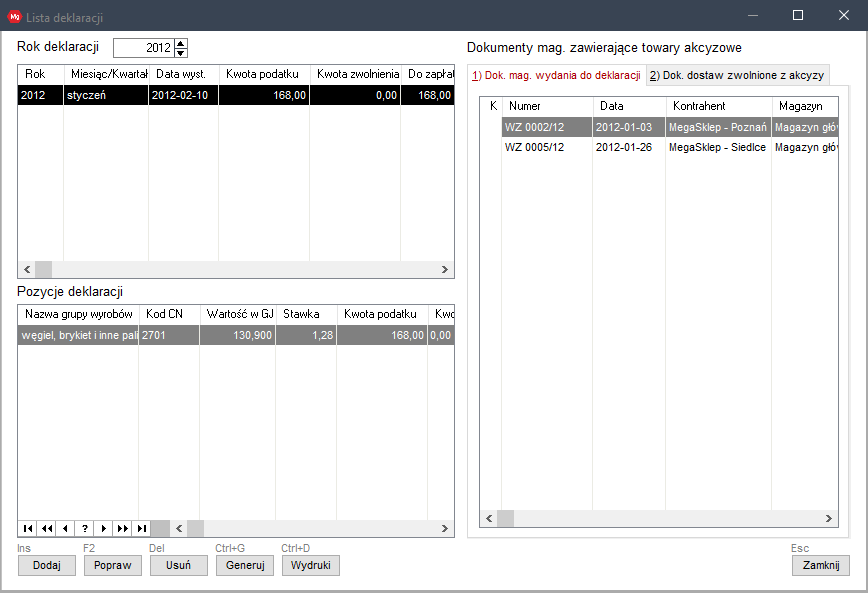Select Dok. mag. wydania do deklaracji tab
868x595 pixels.
tap(557, 76)
